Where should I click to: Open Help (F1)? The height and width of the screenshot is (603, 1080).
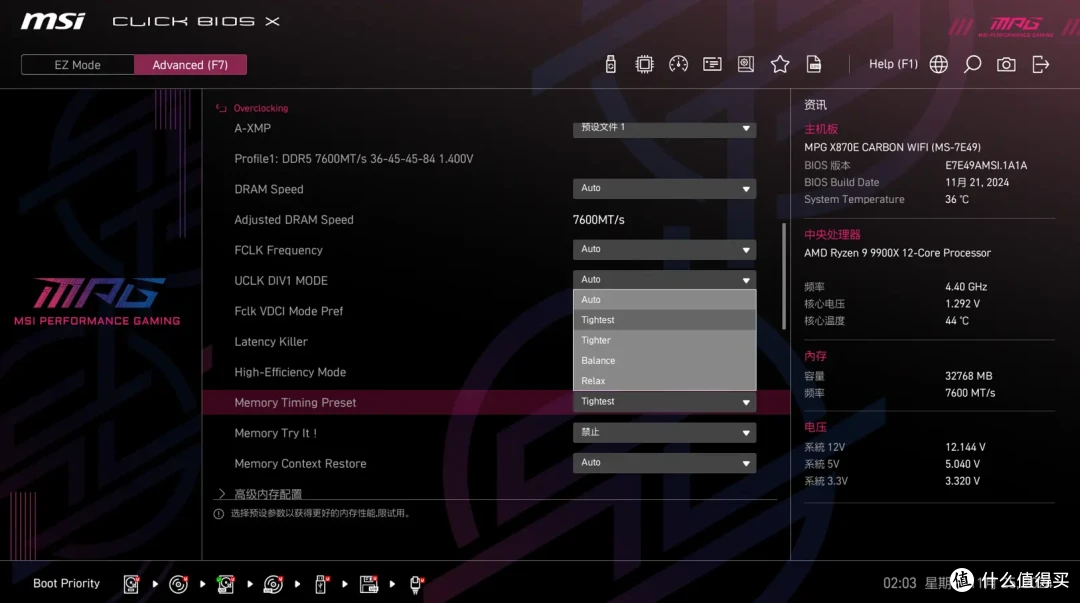pos(893,64)
